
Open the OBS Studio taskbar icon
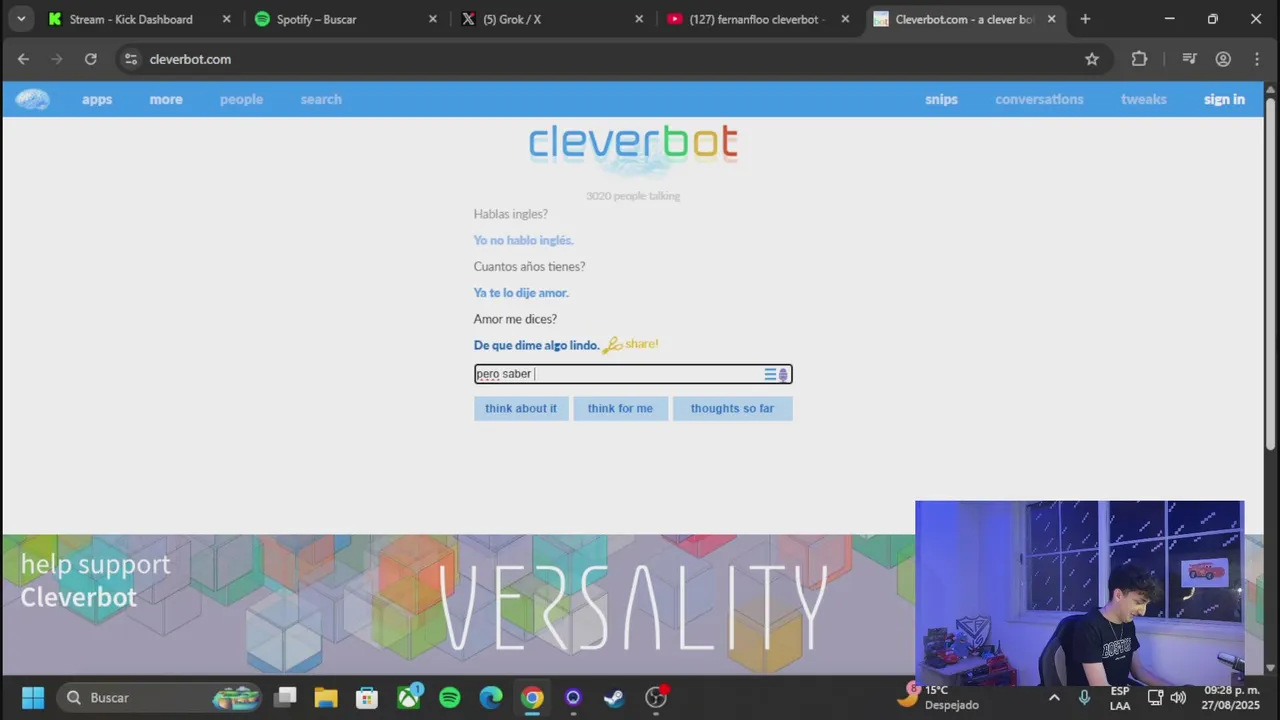pyautogui.click(x=656, y=697)
